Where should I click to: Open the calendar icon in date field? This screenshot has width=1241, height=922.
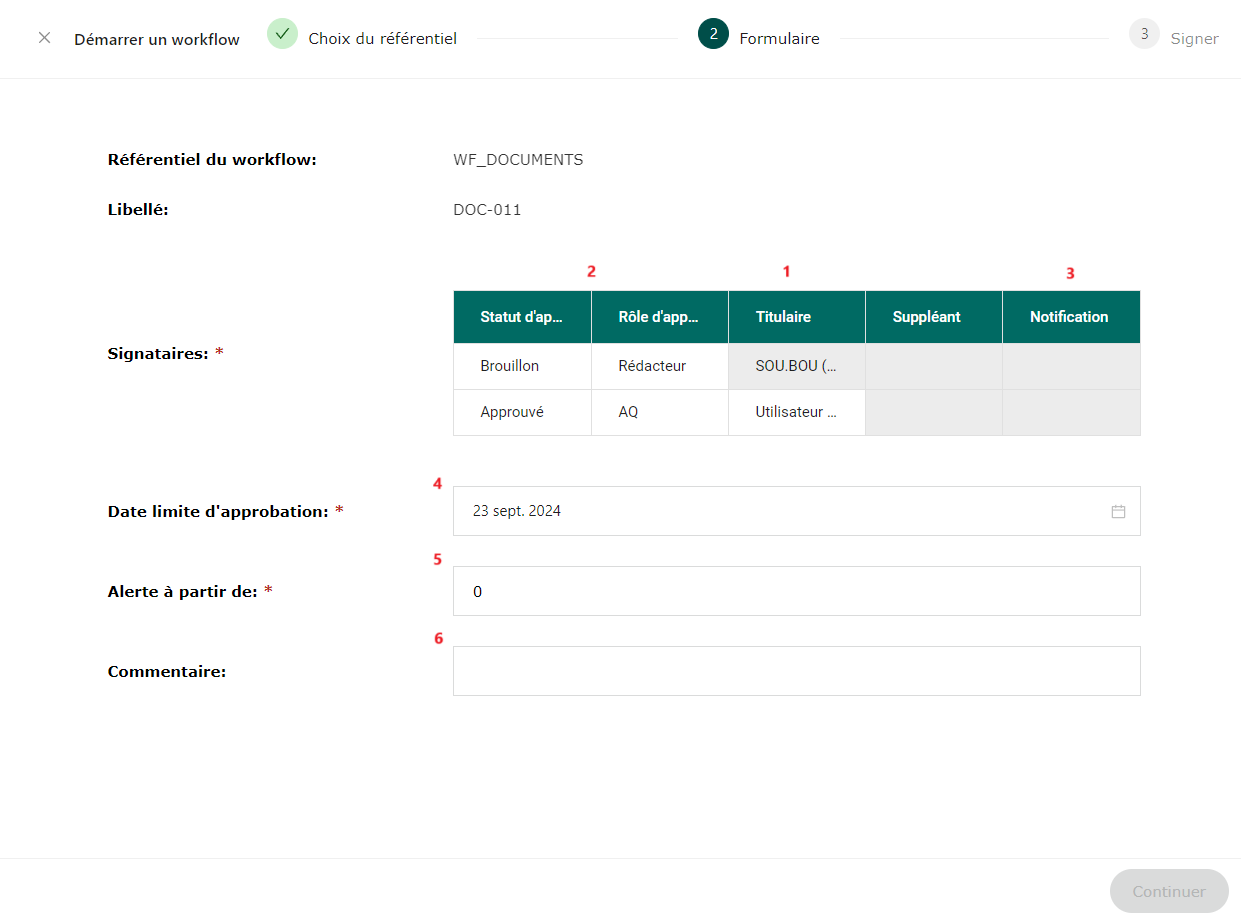[x=1118, y=511]
